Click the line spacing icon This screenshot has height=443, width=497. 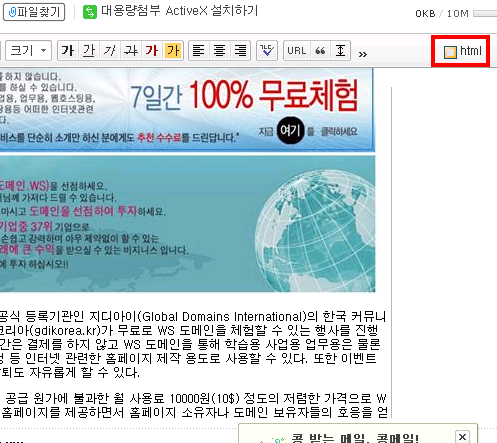340,51
